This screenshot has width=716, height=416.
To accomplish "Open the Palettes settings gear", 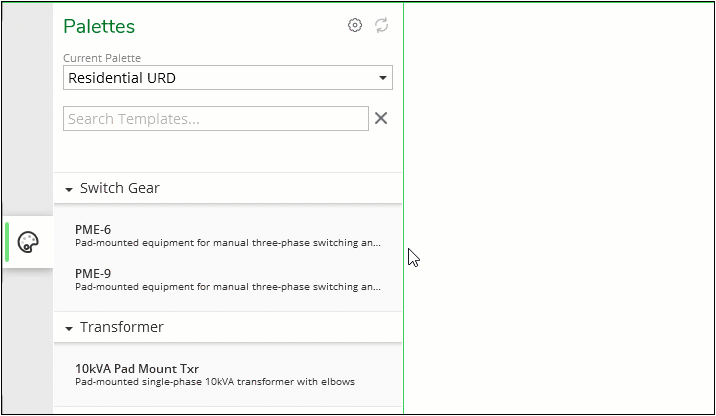I will click(x=355, y=25).
